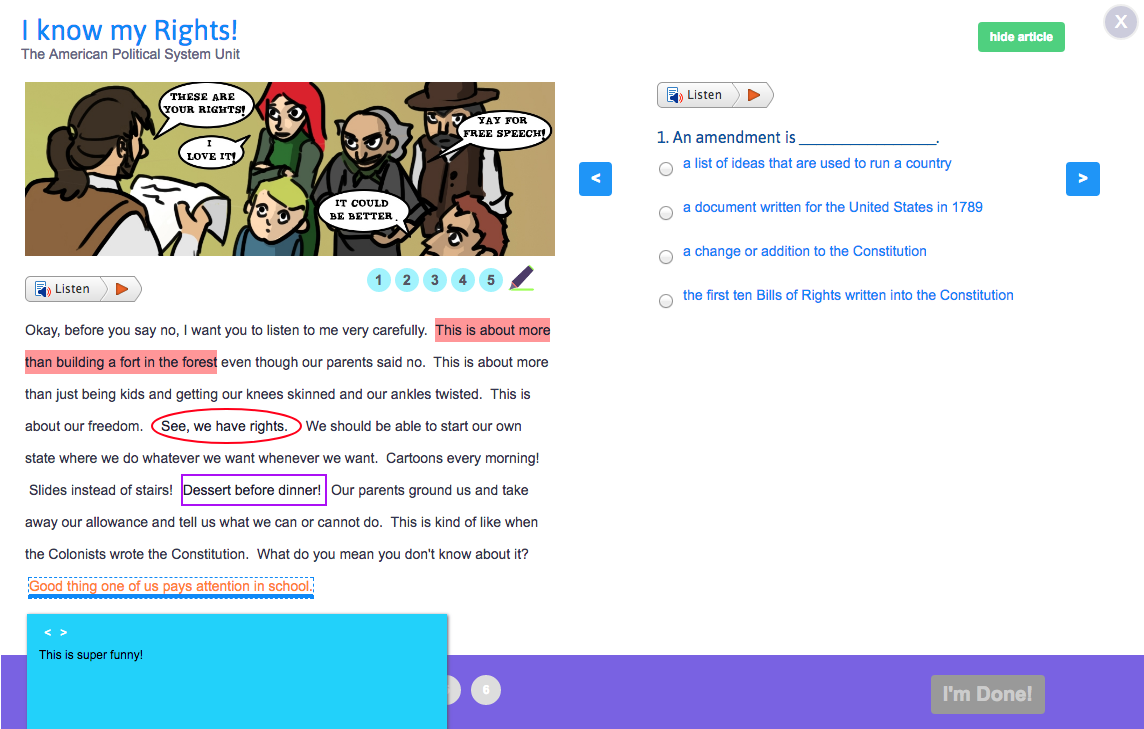Image resolution: width=1144 pixels, height=729 pixels.
Task: Select 'a document written for the United States in 1789'
Action: pos(666,213)
